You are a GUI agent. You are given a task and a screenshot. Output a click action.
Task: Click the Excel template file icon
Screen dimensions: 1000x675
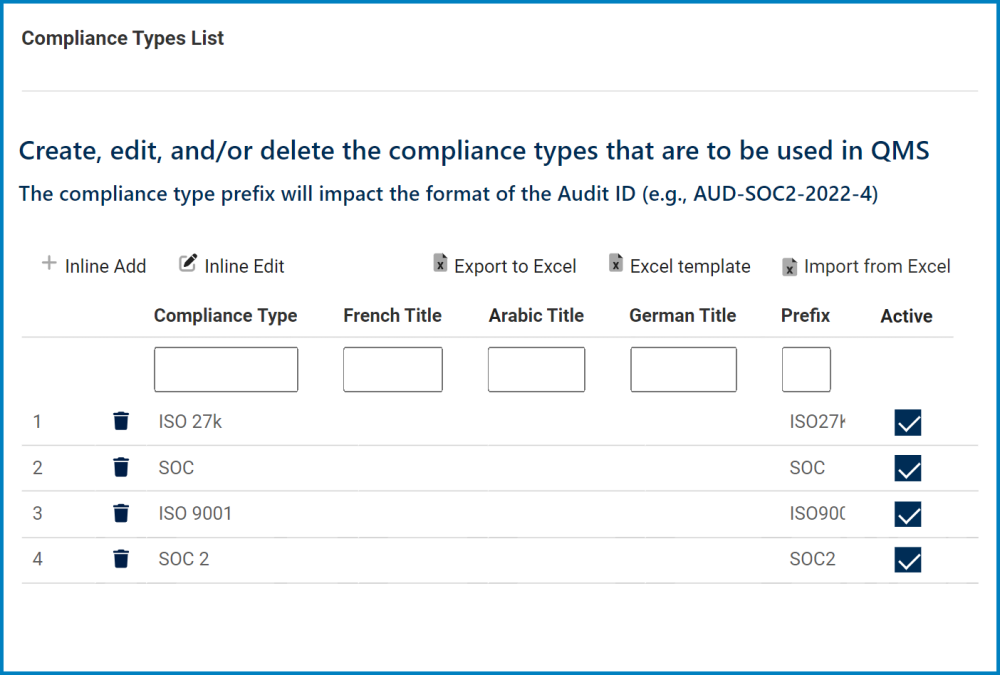(614, 264)
